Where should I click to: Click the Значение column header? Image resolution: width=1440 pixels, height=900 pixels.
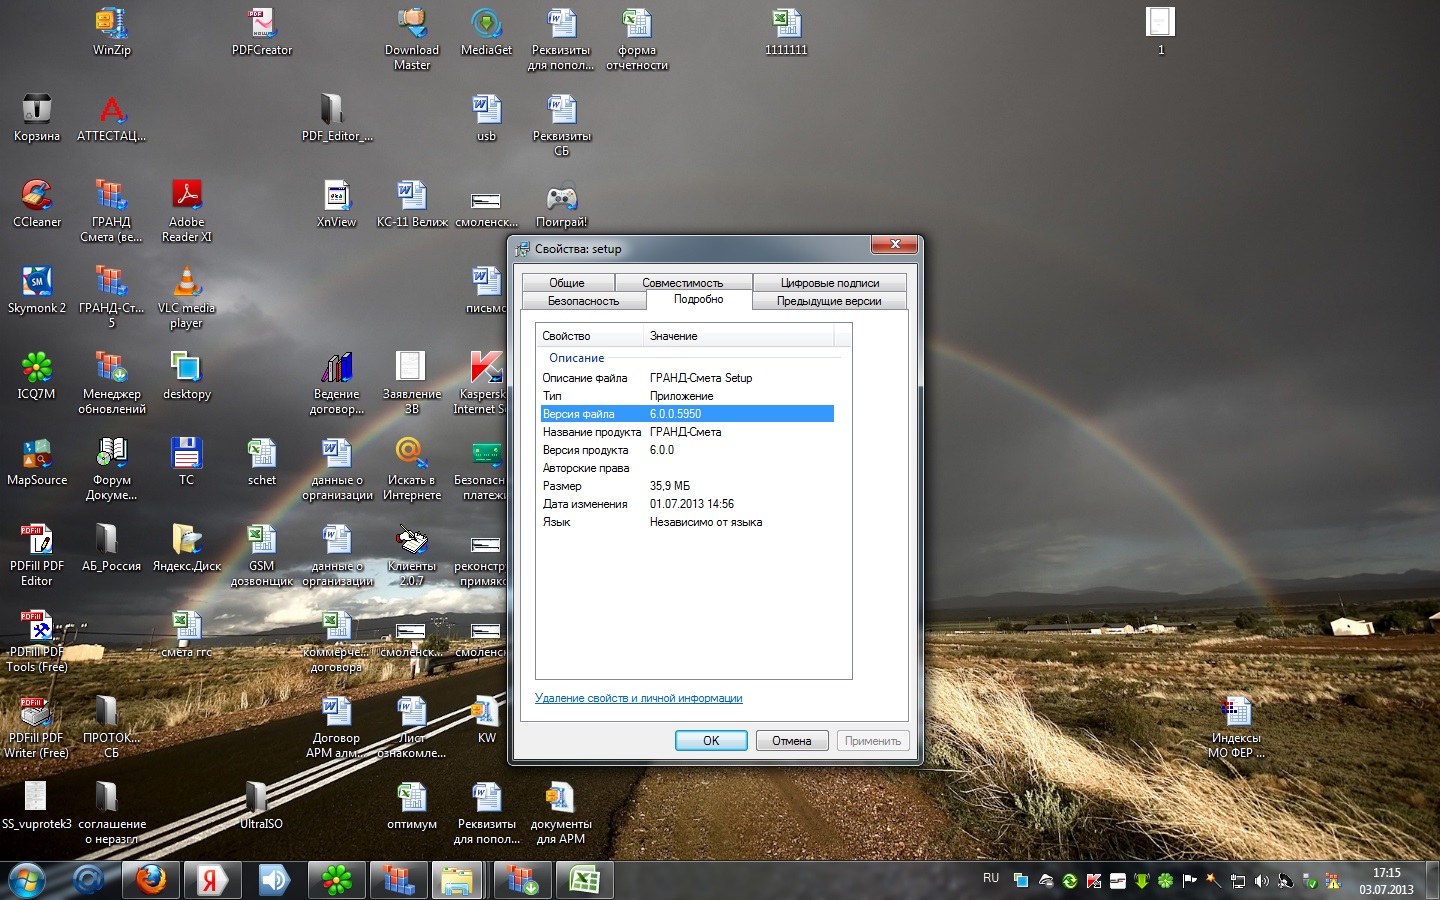[x=739, y=336]
